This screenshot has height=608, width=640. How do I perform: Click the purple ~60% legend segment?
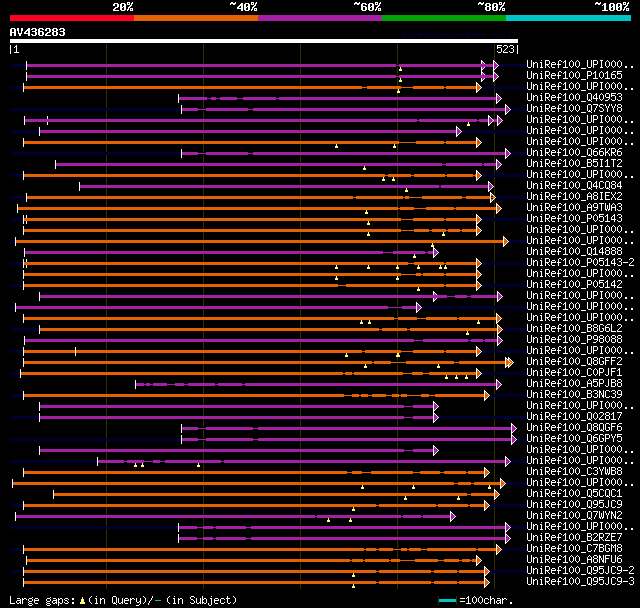(x=320, y=18)
